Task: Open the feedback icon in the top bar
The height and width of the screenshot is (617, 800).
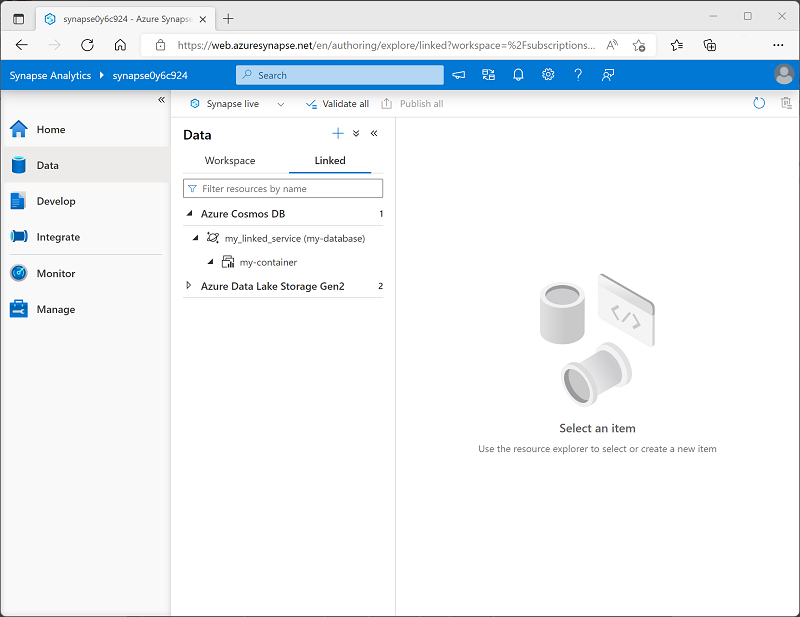Action: (x=457, y=74)
